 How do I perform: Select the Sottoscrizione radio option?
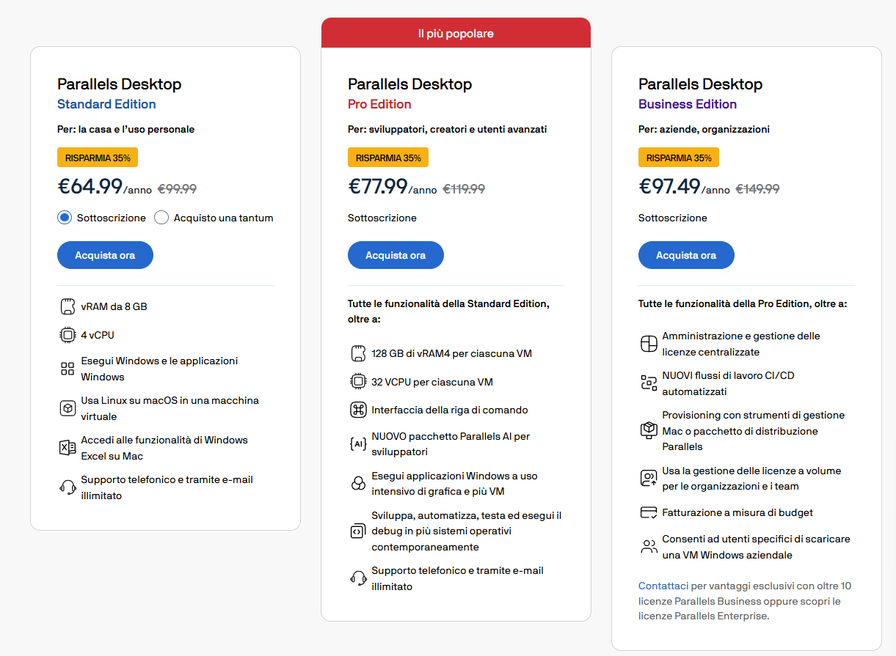point(65,218)
